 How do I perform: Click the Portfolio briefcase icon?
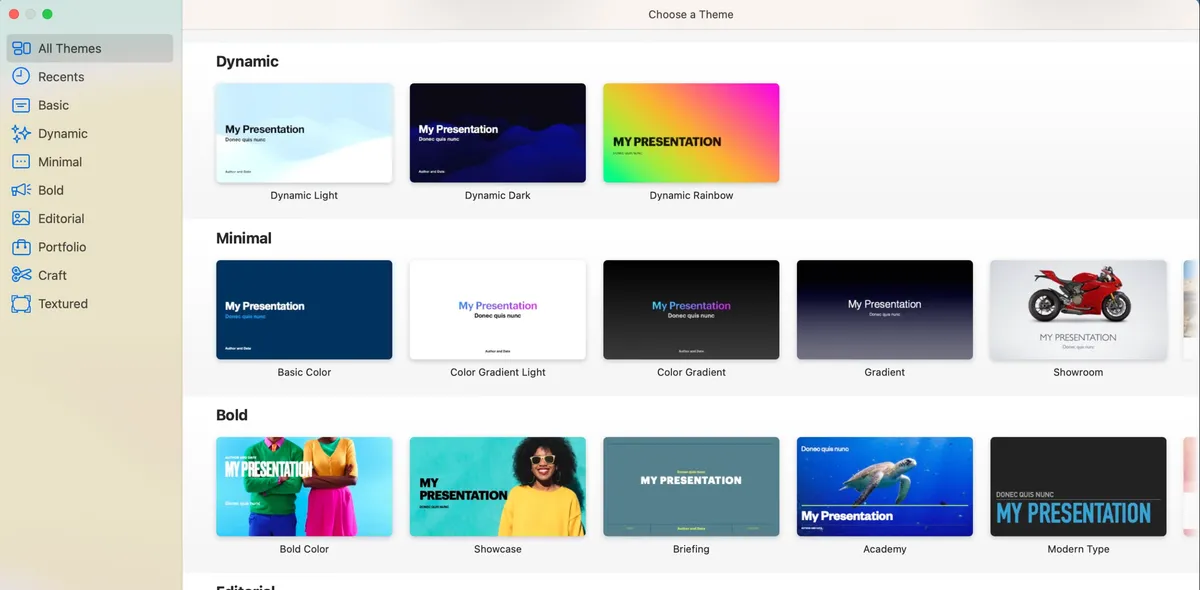[x=21, y=246]
